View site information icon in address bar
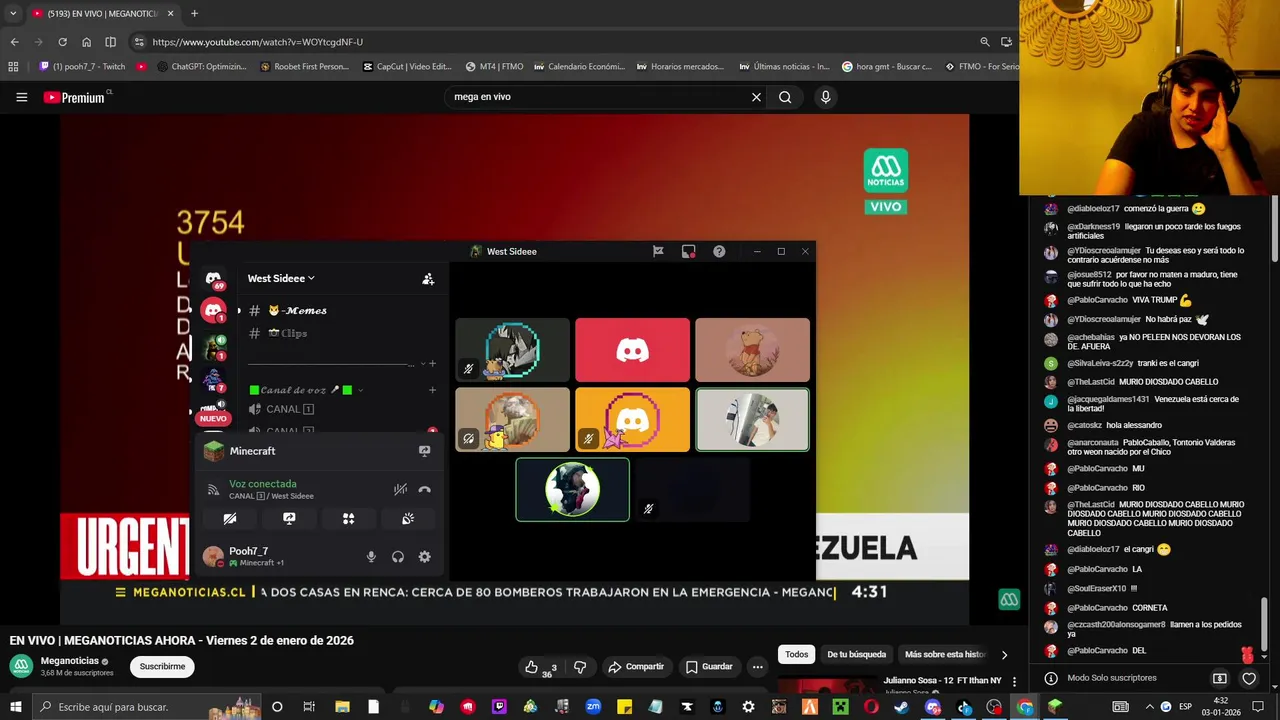Image resolution: width=1280 pixels, height=720 pixels. tap(139, 42)
